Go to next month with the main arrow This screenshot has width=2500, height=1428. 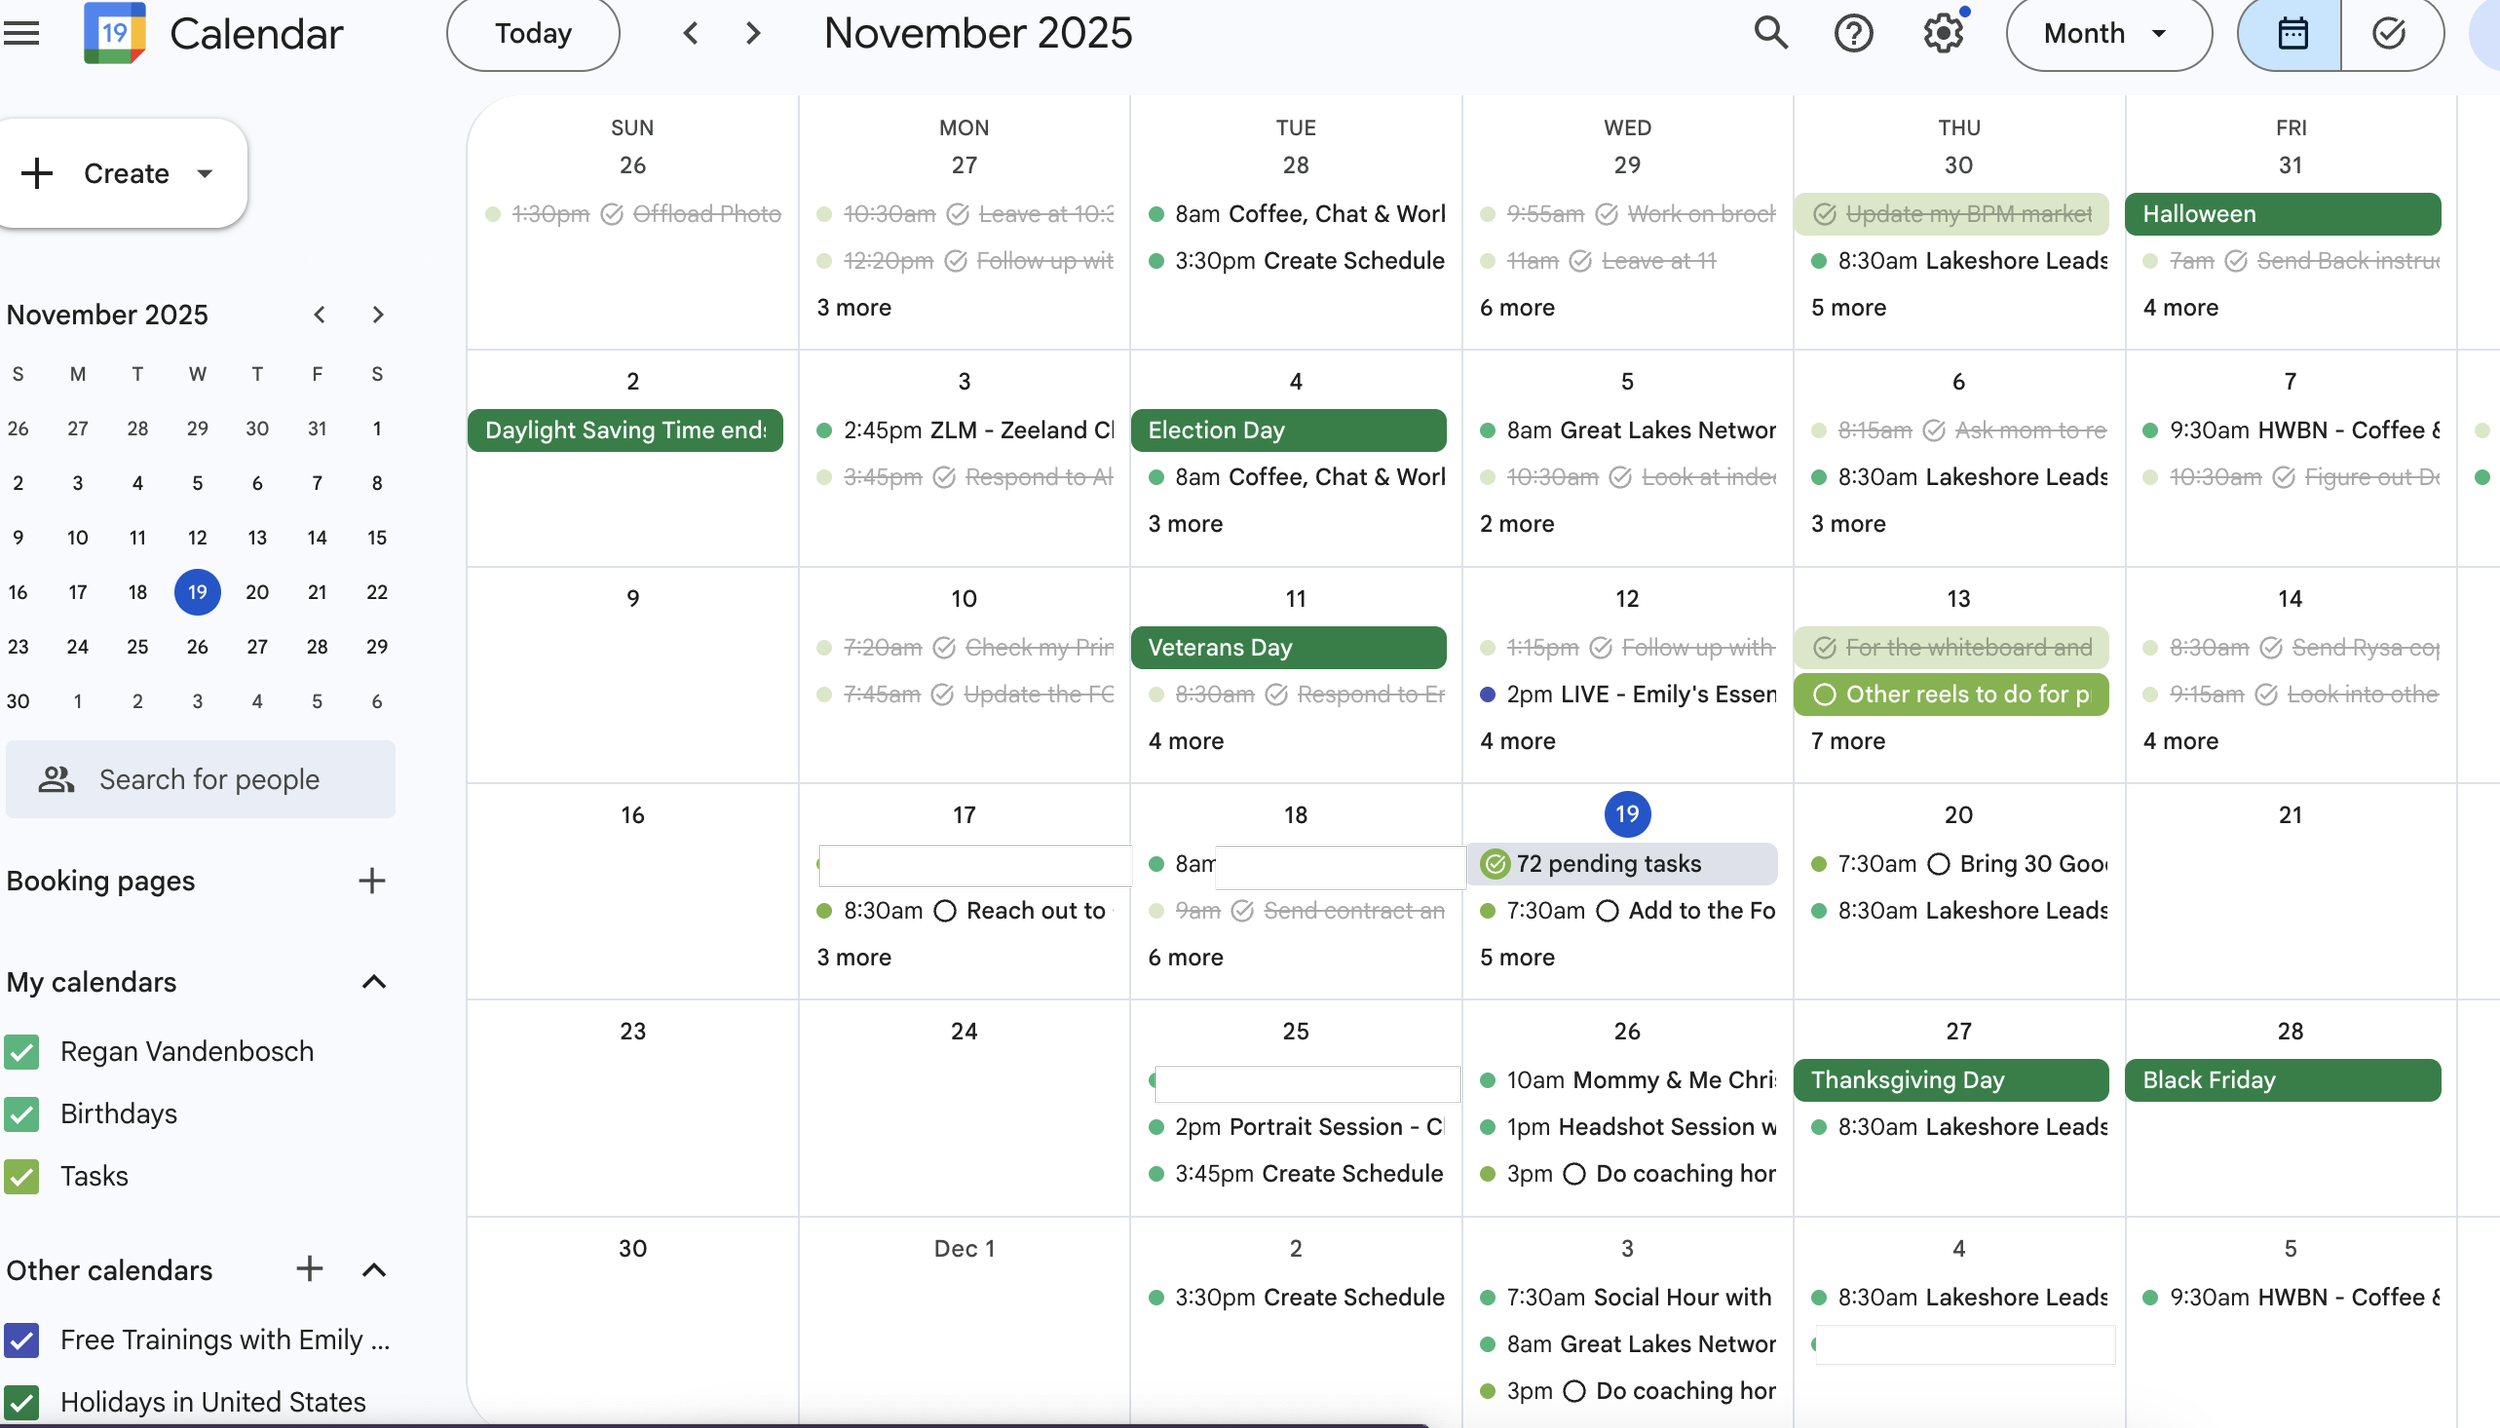754,34
